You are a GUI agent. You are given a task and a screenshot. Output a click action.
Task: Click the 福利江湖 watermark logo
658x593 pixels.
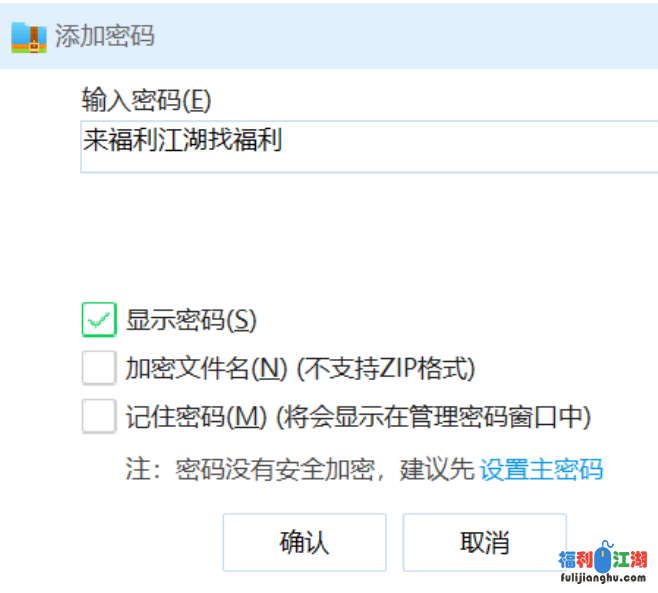click(x=603, y=560)
